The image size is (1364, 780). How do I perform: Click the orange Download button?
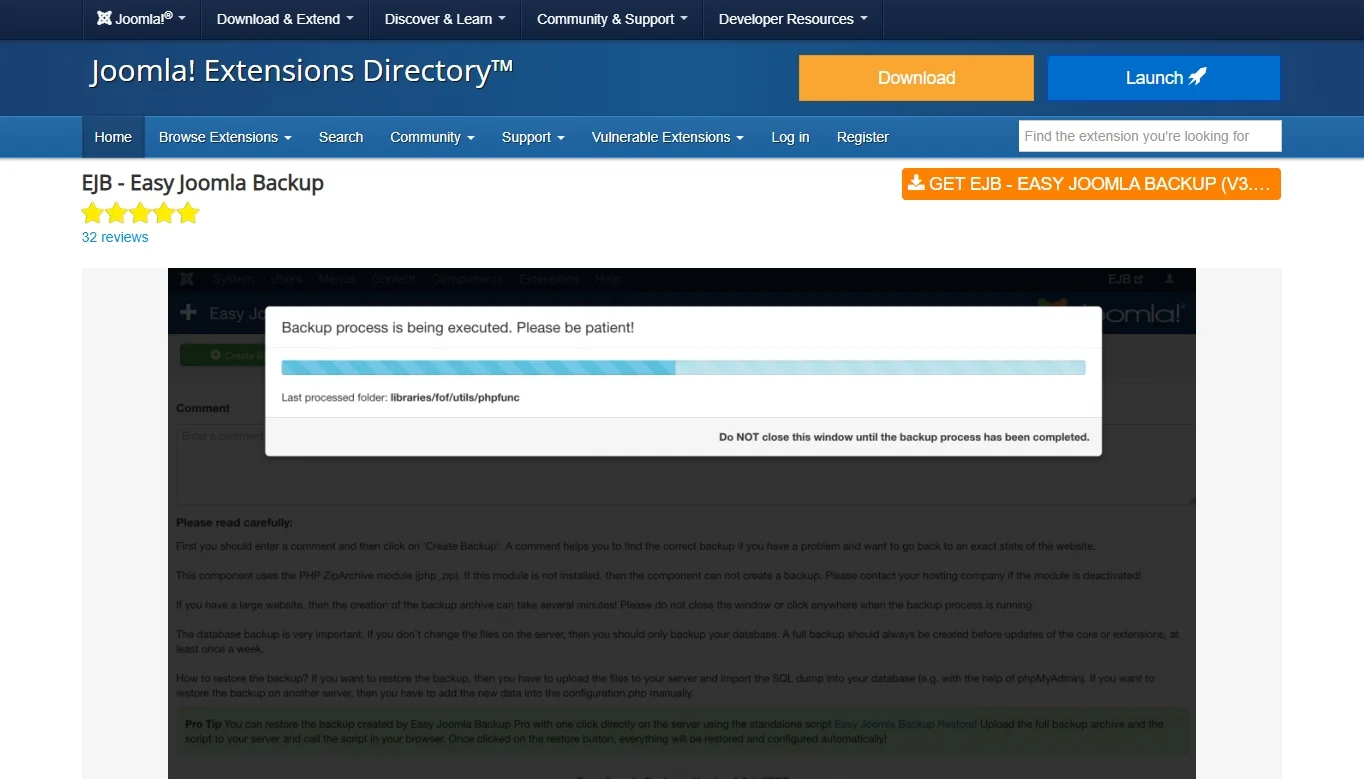916,78
